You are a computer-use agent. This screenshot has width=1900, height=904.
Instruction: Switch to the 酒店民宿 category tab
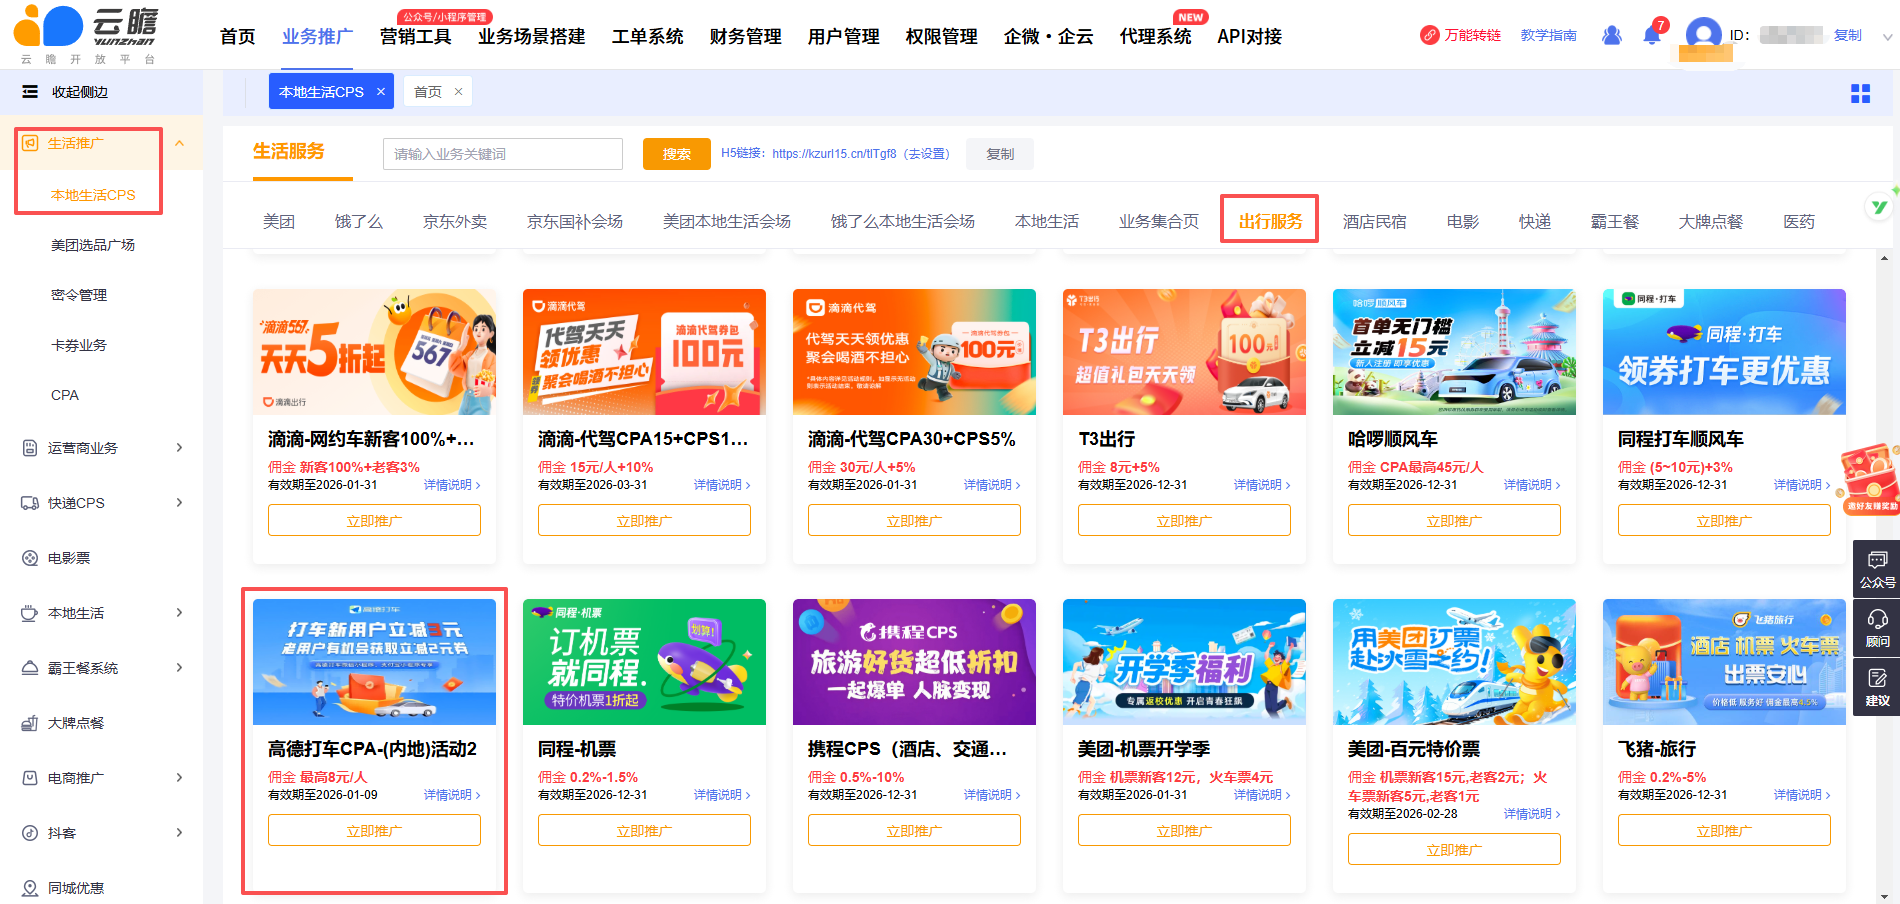(1374, 221)
